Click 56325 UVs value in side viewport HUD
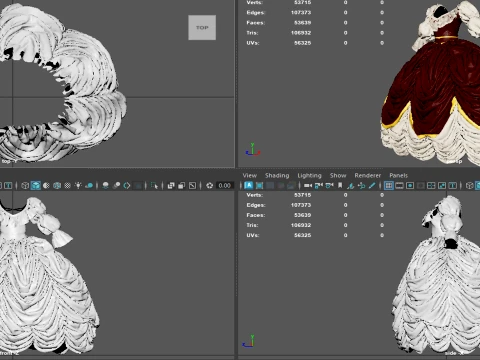The image size is (480, 360). tap(303, 235)
